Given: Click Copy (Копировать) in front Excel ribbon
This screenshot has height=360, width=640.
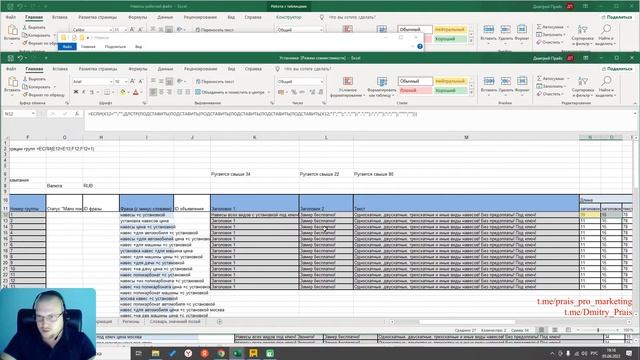Looking at the screenshot, I should tap(37, 87).
